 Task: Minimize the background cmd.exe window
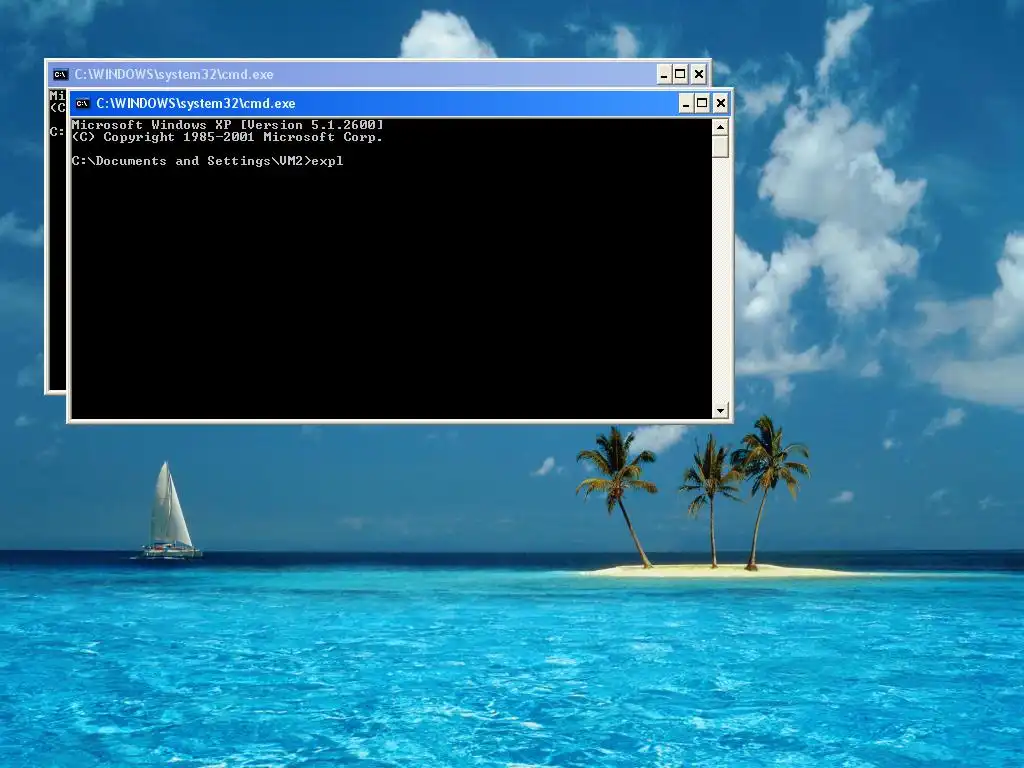(x=664, y=74)
